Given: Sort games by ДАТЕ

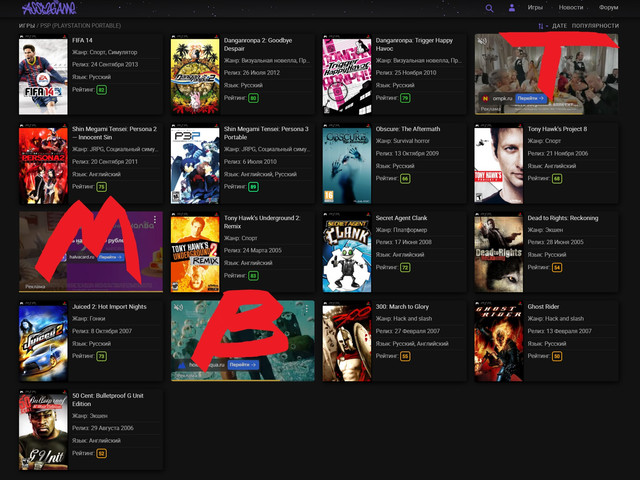Looking at the screenshot, I should (x=559, y=26).
